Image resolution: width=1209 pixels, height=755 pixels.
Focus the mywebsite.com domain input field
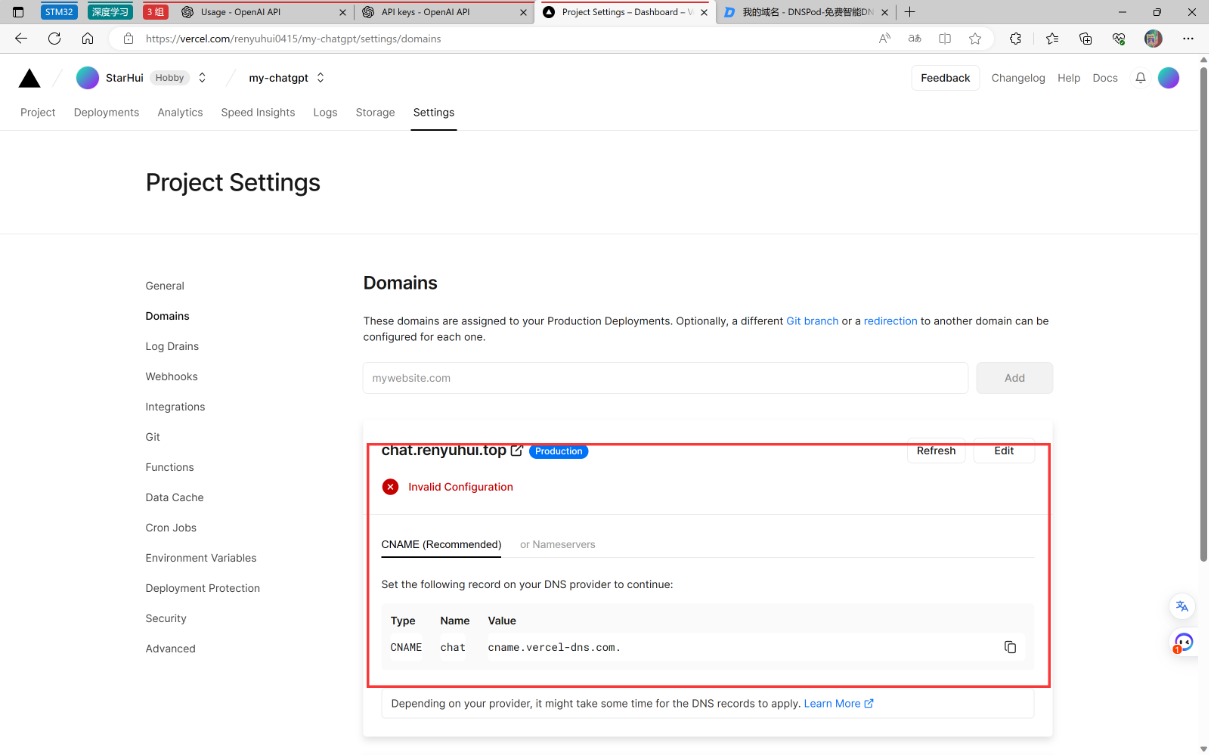(665, 378)
